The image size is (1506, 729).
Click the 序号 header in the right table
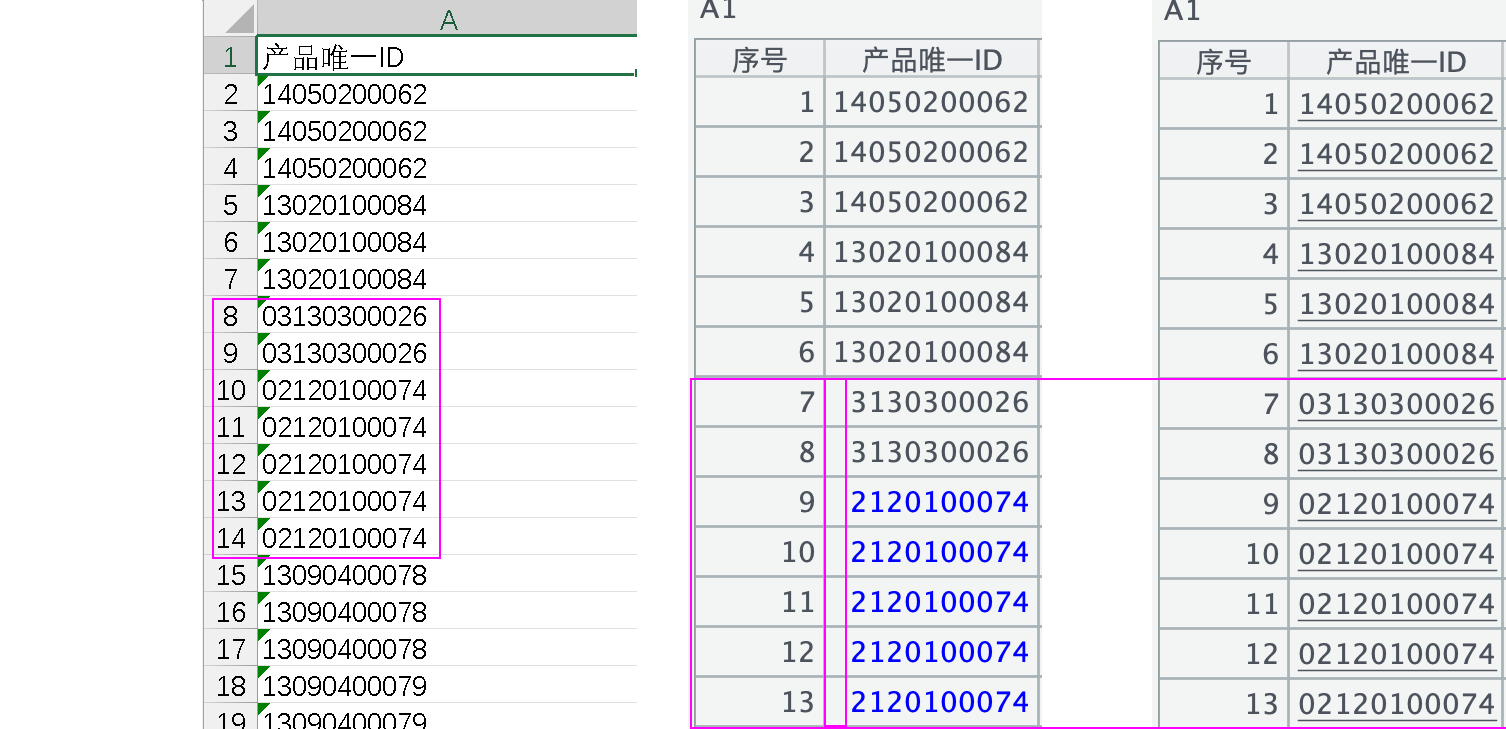1223,62
